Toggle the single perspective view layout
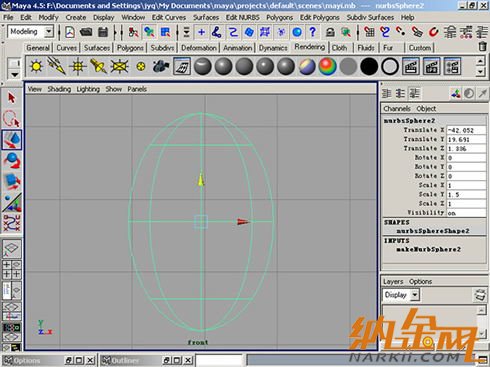The width and height of the screenshot is (490, 367). coord(12,248)
